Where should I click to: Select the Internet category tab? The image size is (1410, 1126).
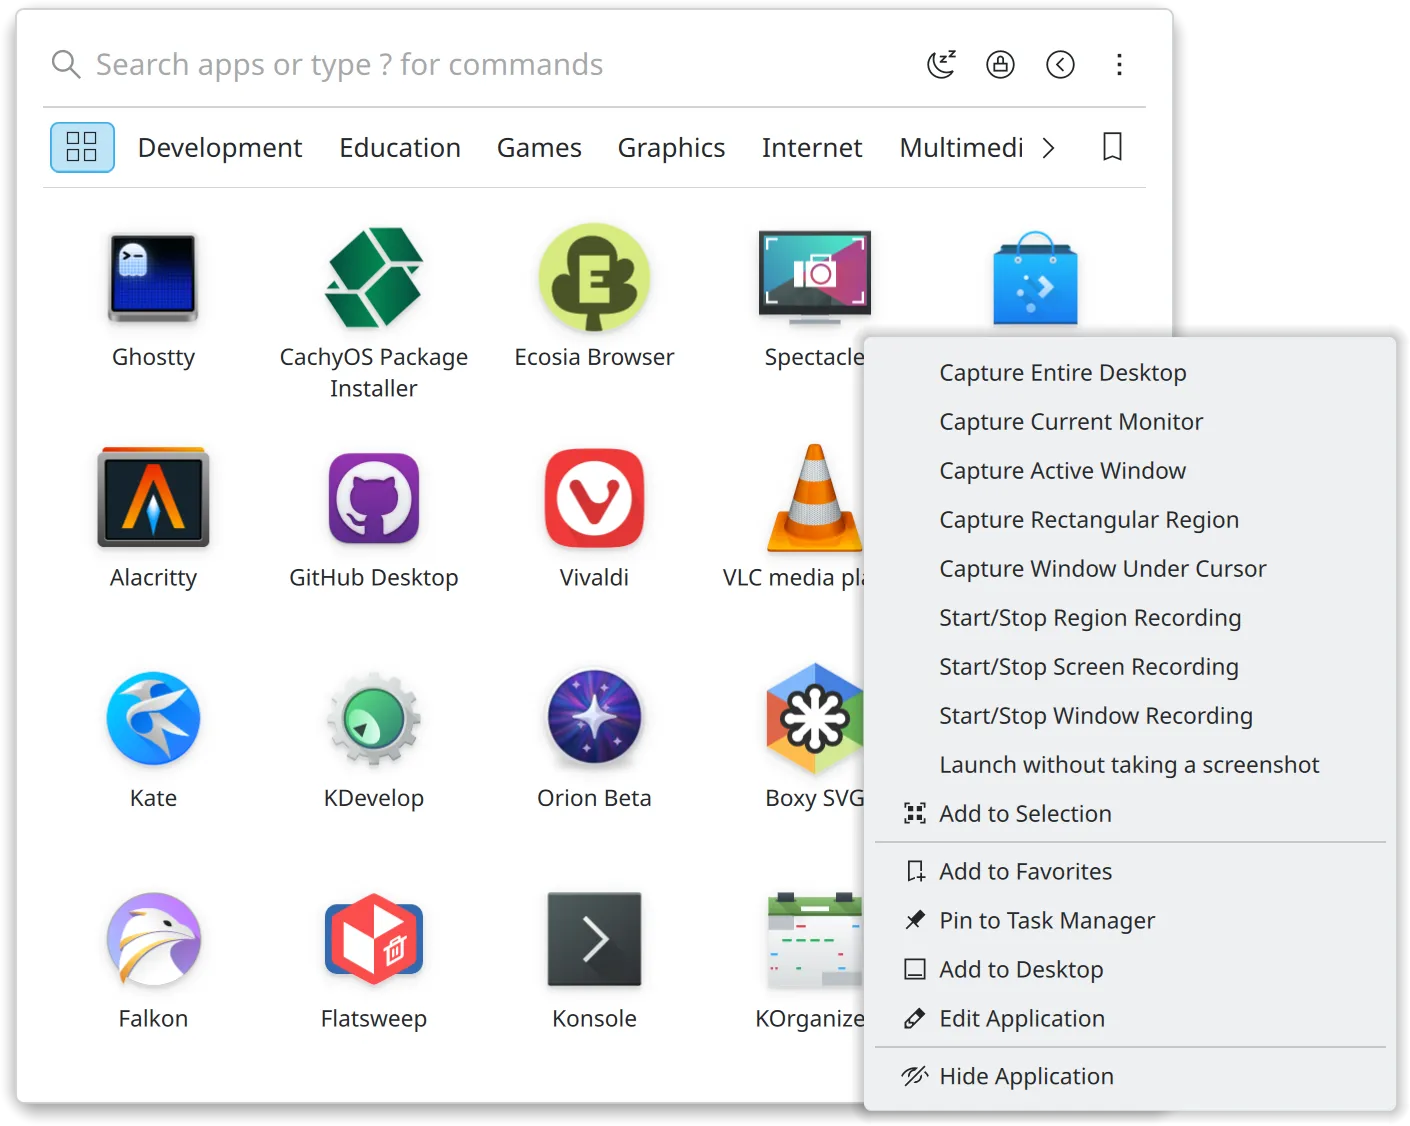[x=812, y=148]
